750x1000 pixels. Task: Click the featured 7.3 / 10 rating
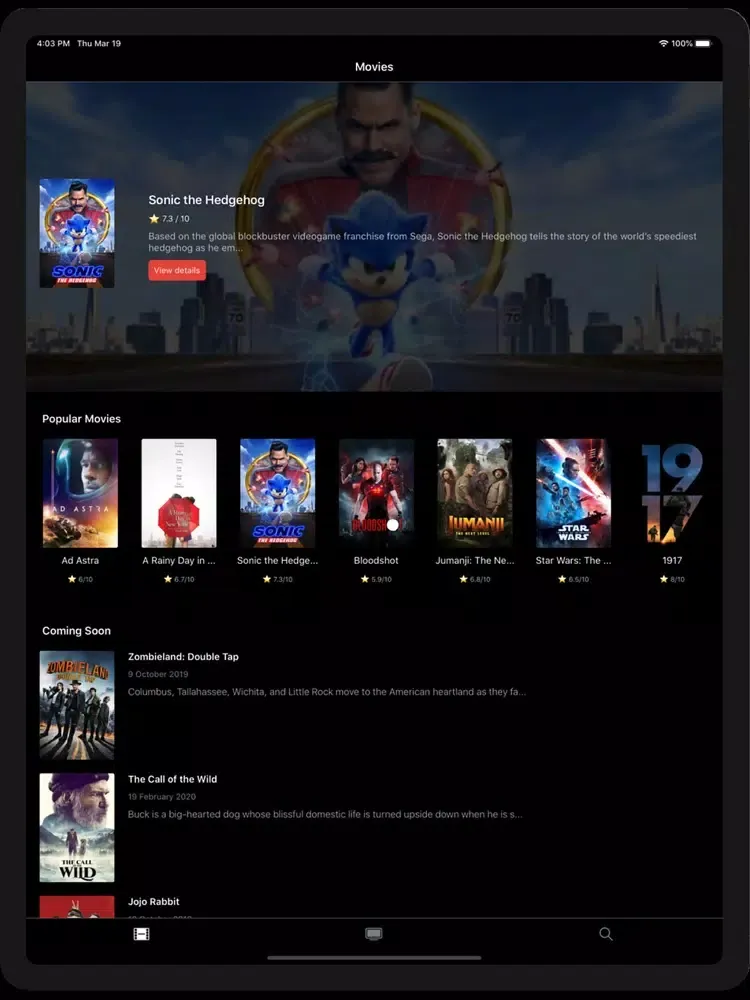(169, 219)
